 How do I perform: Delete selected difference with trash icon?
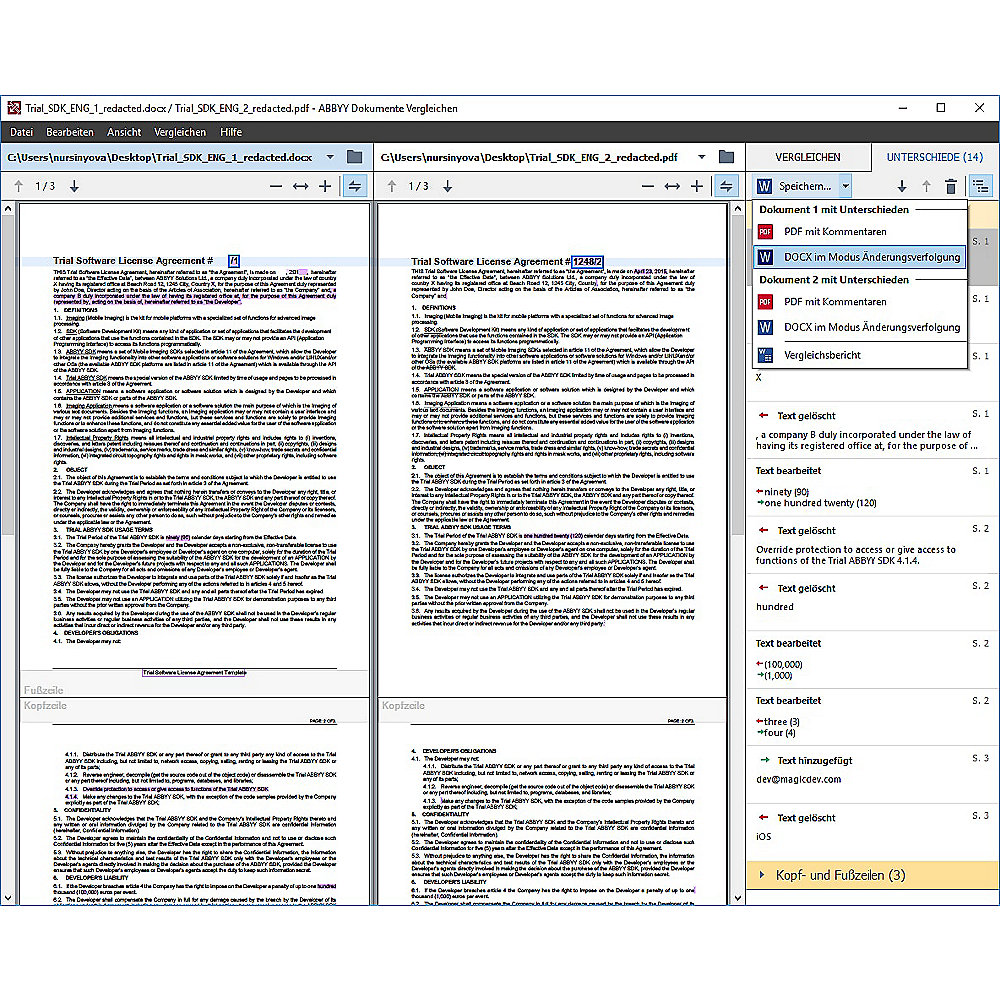(x=950, y=186)
